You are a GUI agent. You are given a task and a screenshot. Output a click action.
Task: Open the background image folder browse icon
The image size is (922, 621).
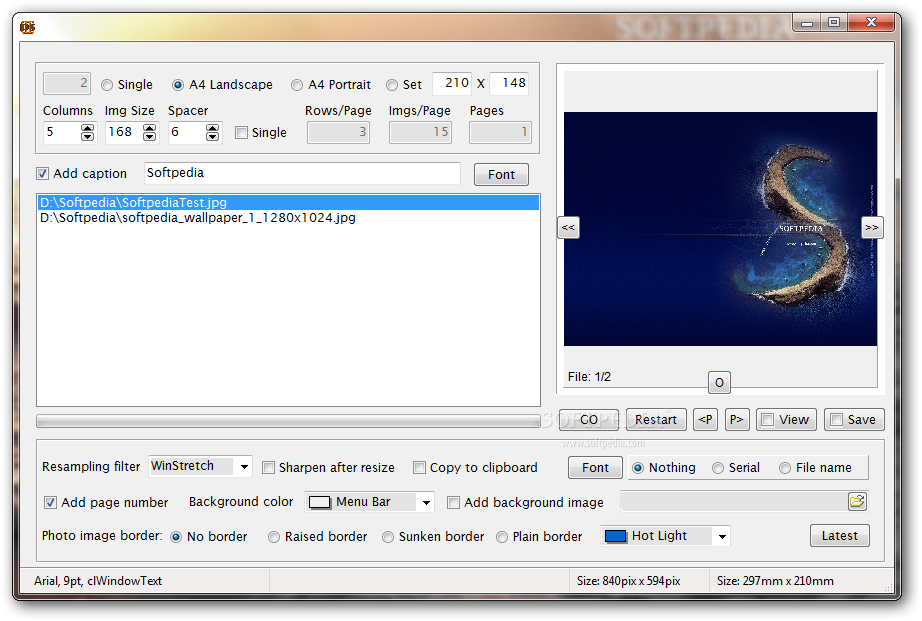point(857,502)
